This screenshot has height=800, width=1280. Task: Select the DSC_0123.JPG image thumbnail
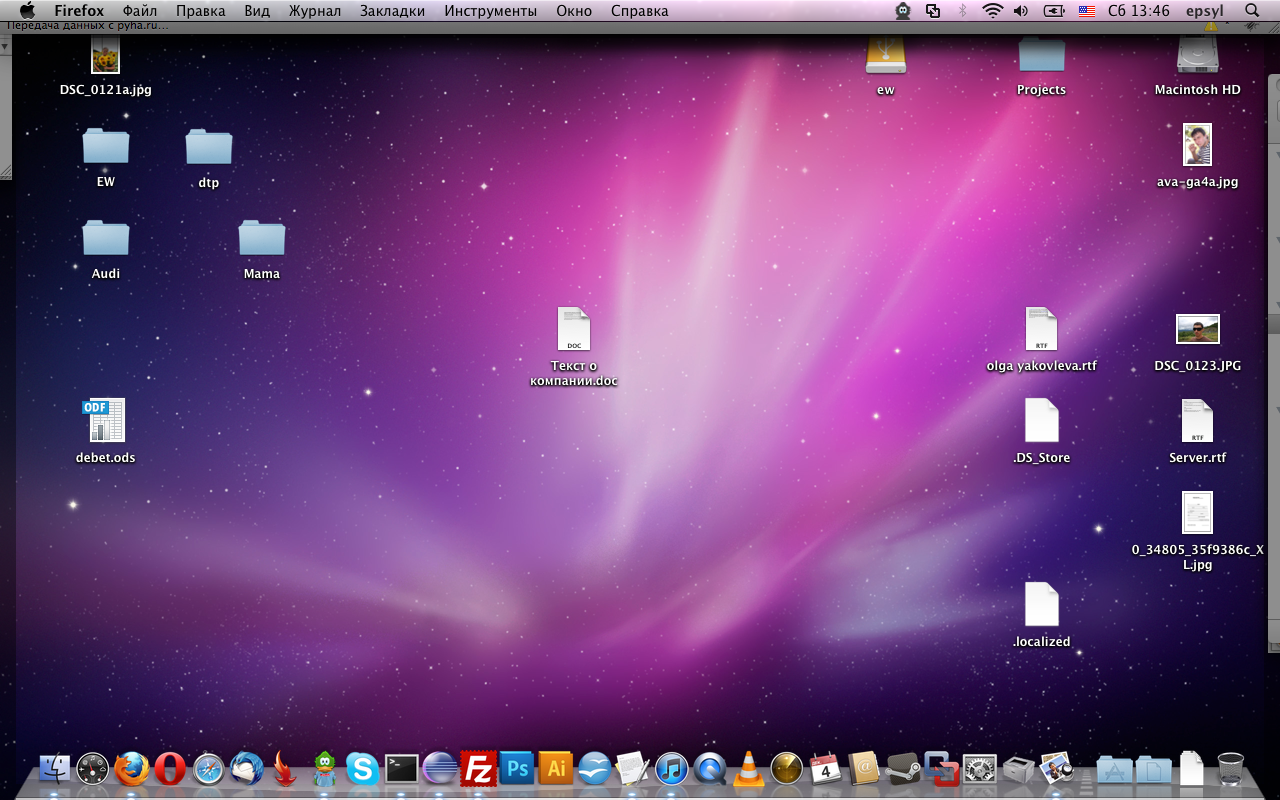click(x=1197, y=330)
